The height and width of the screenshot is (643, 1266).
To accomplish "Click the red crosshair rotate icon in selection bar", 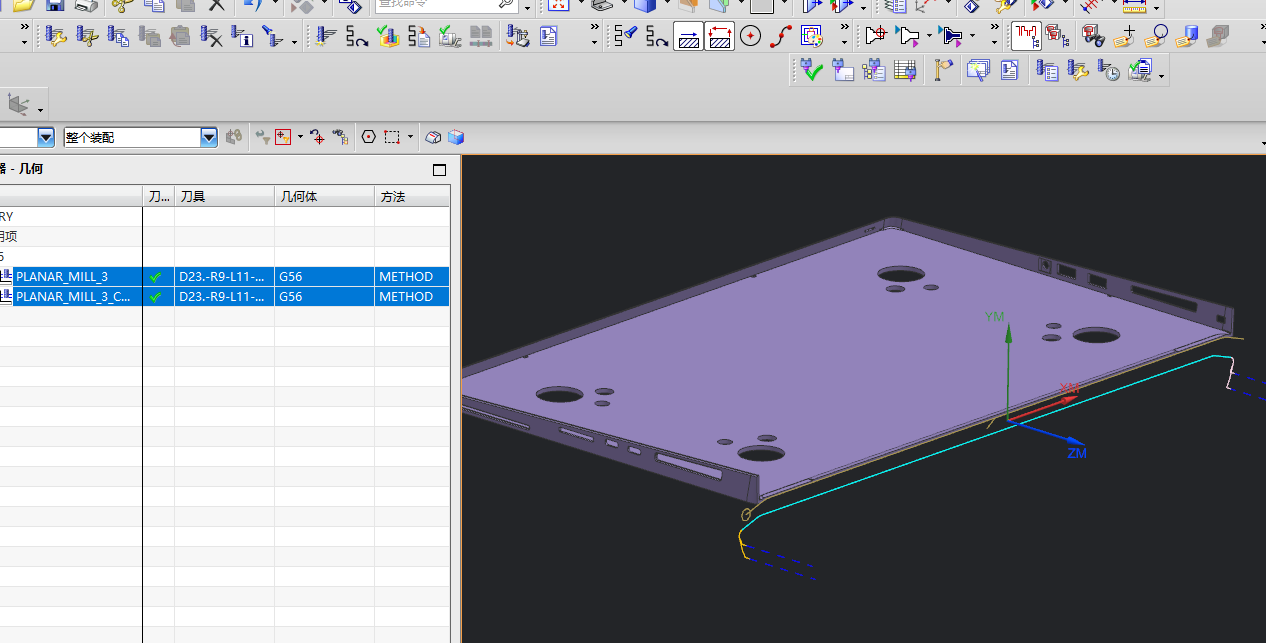I will point(317,137).
